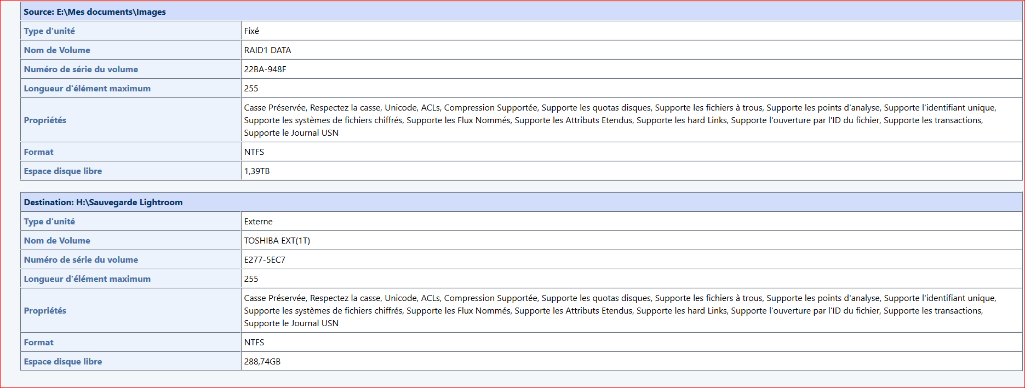Click "Nom de Volume" label in Destination table

click(x=57, y=240)
